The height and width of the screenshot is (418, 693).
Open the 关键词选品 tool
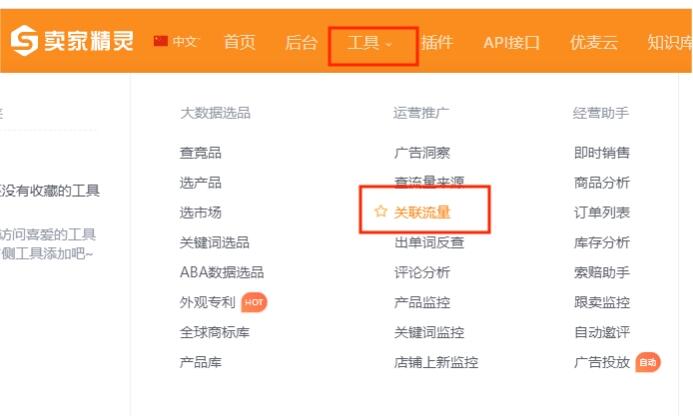point(214,243)
